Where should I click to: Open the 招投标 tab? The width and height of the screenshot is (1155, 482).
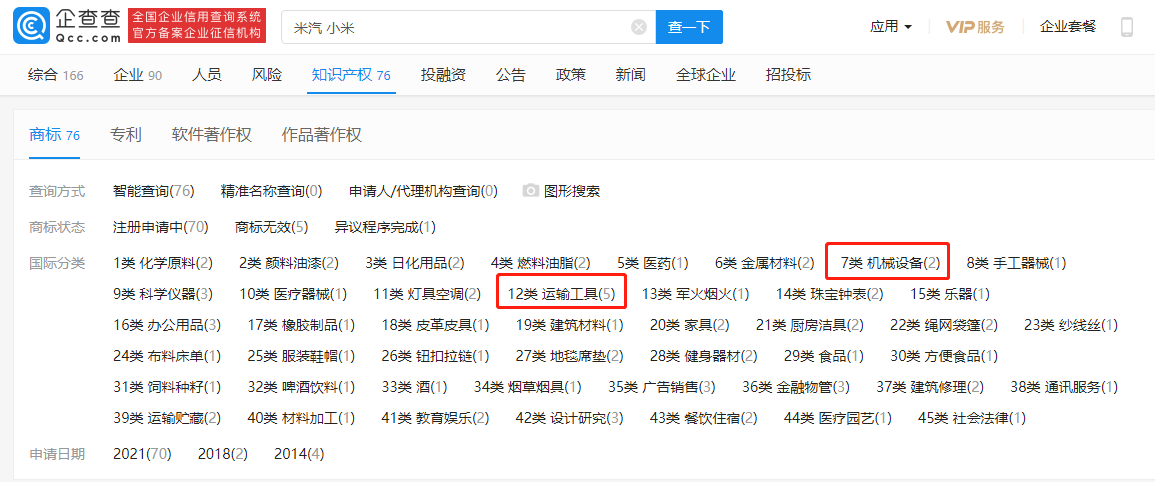coord(788,74)
